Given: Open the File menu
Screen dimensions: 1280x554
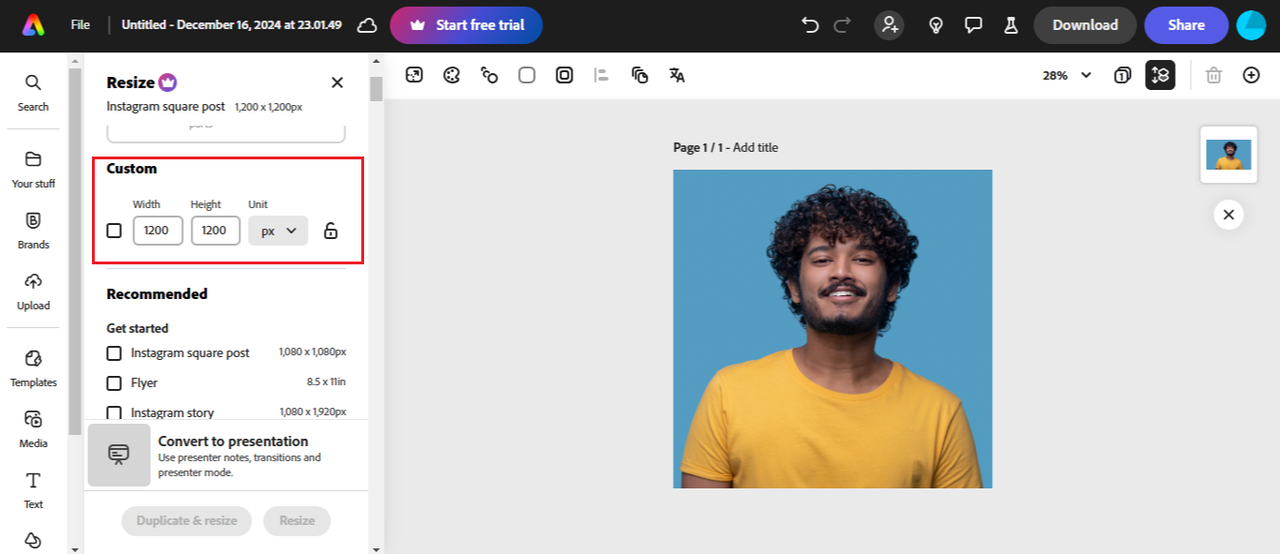Looking at the screenshot, I should (80, 25).
